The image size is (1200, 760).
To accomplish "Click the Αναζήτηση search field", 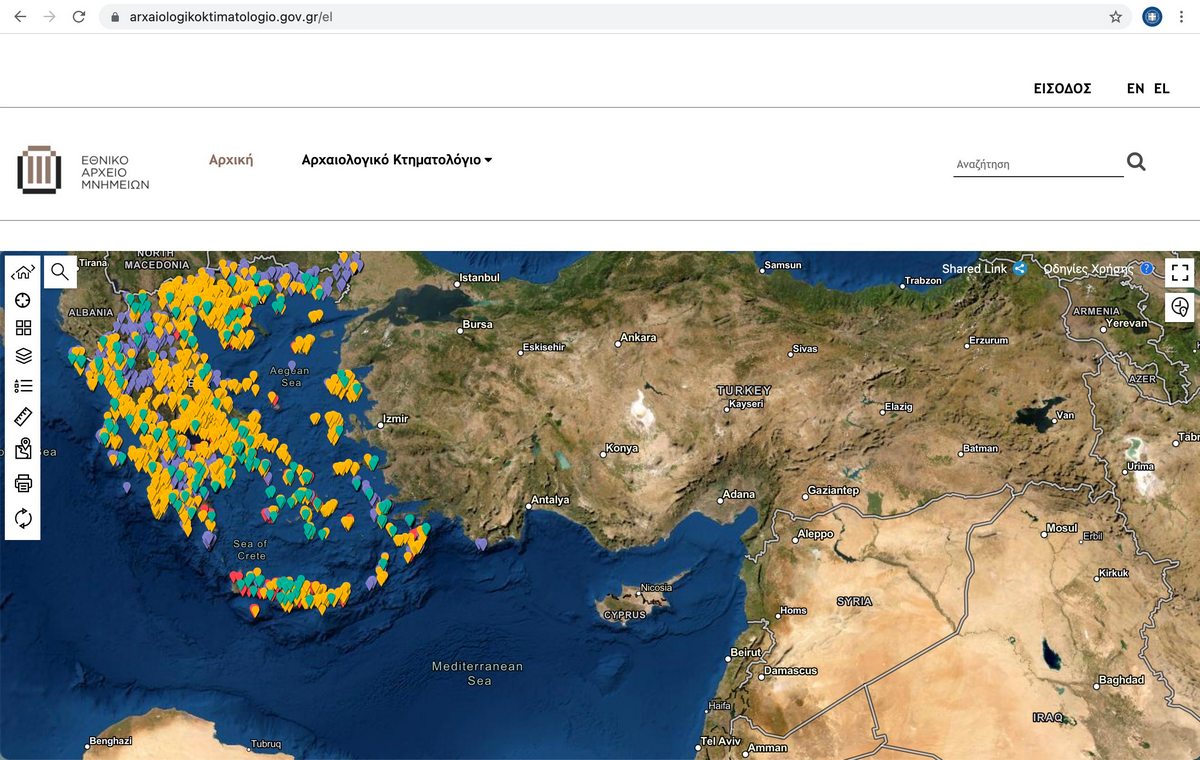I will [x=1037, y=164].
